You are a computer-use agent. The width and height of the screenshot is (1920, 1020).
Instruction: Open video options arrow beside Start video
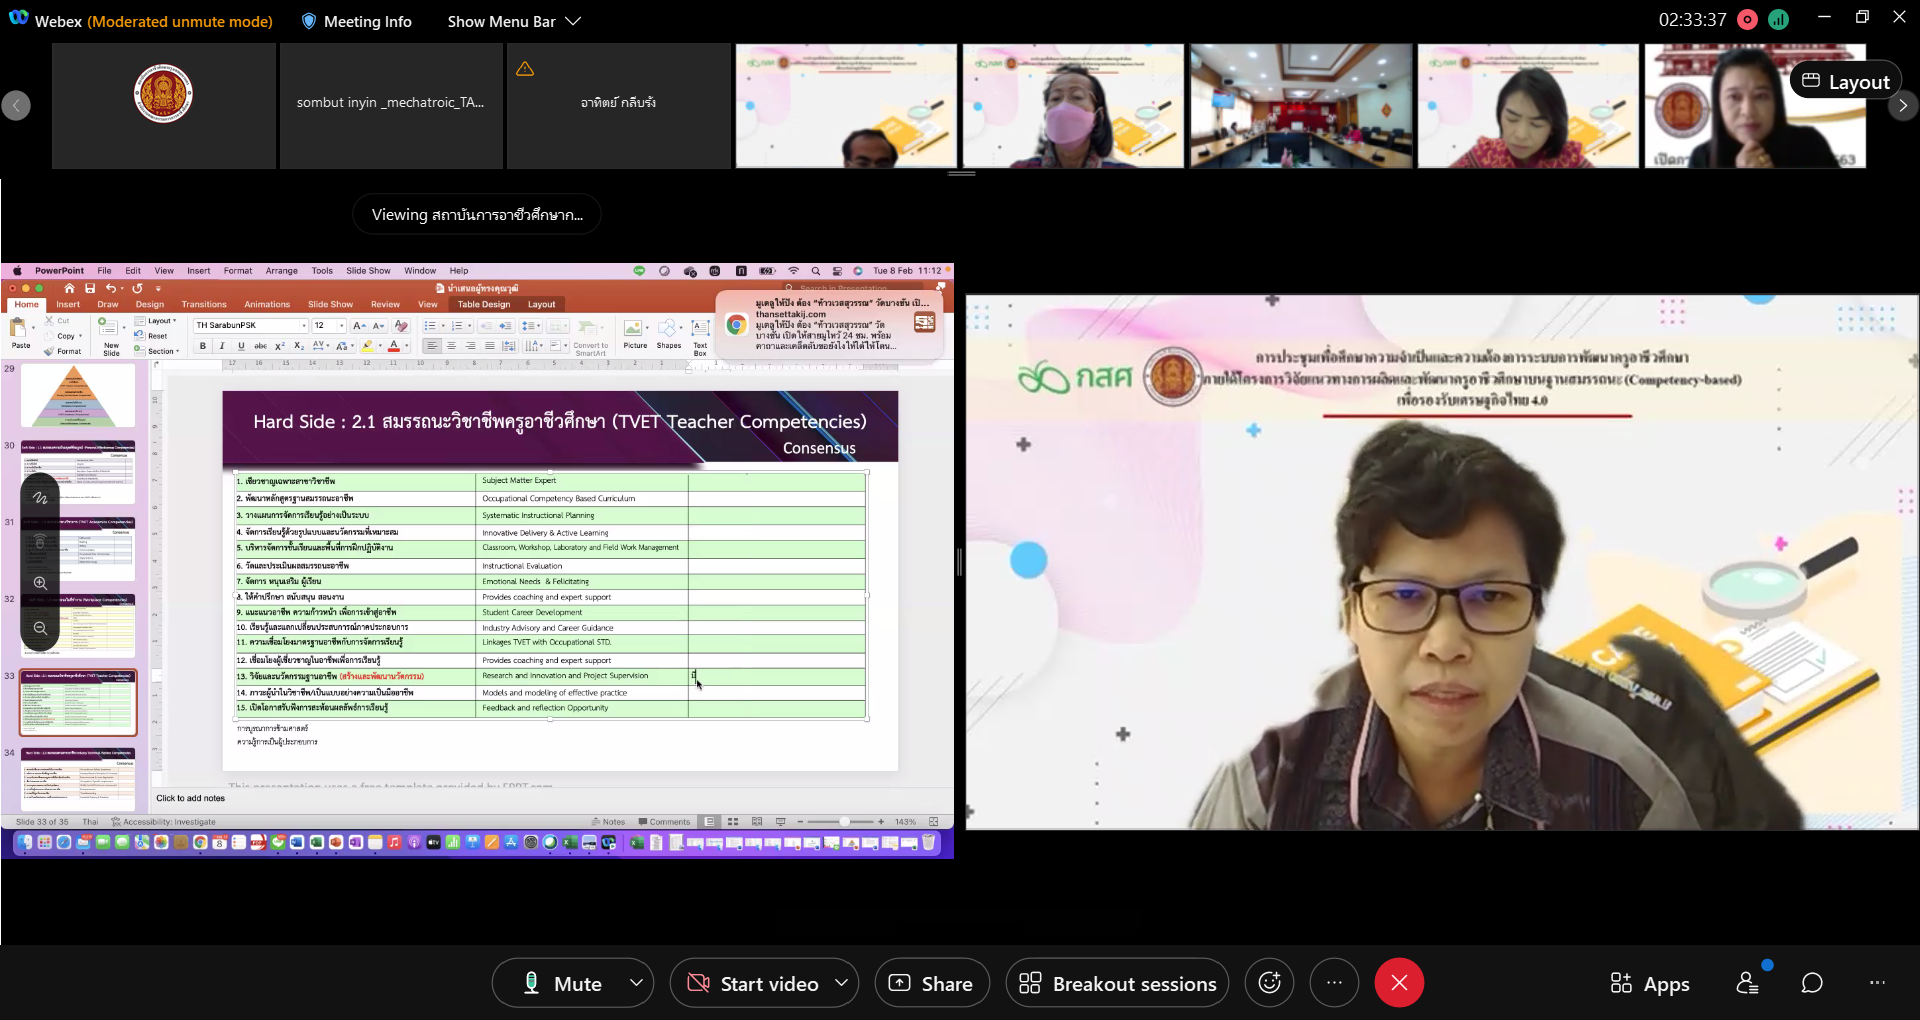coord(841,983)
